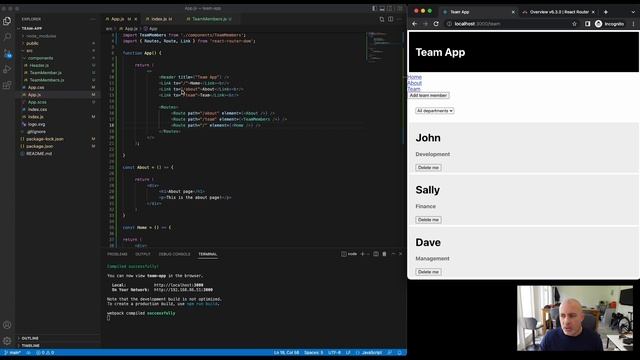Expand the public folder
Screen dimensions: 640x360
(x=57, y=43)
